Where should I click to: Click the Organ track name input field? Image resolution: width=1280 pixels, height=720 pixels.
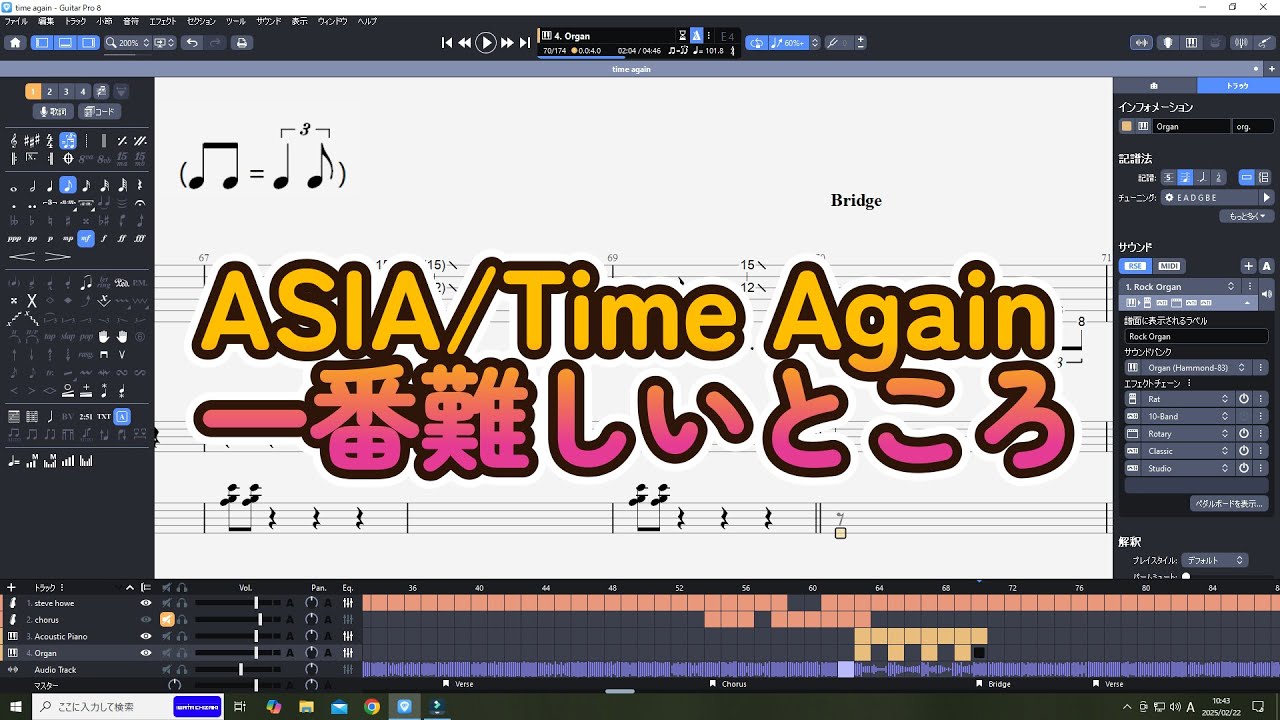(1191, 127)
